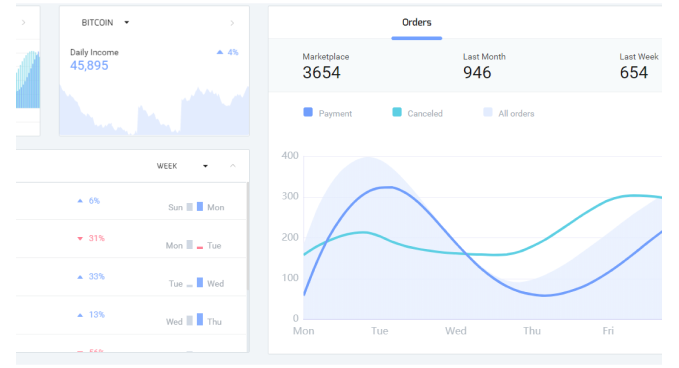679x368 pixels.
Task: Click the 300 y-axis label
Action: [290, 196]
